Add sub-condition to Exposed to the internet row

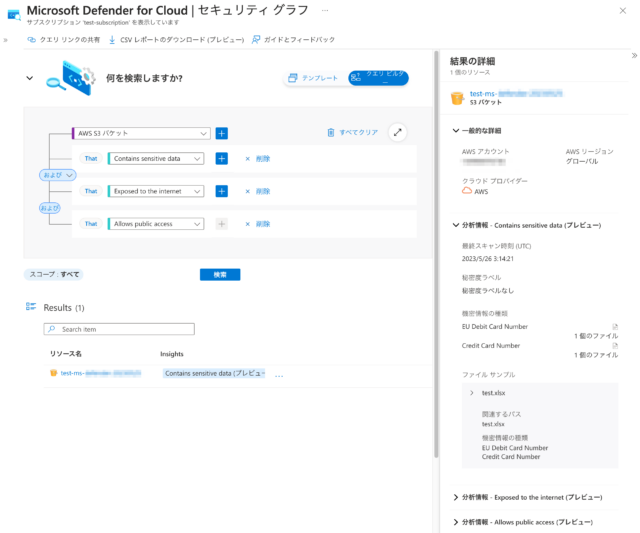222,191
